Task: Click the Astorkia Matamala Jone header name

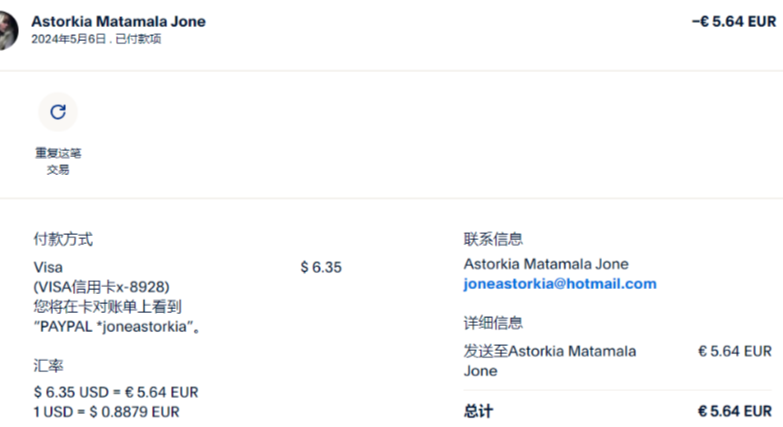Action: click(118, 21)
